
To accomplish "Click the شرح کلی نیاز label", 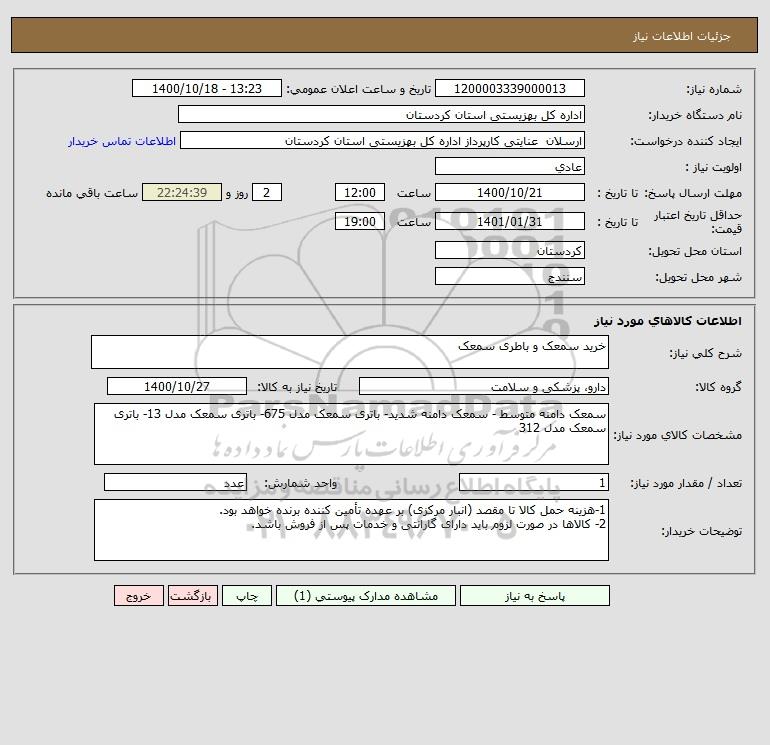I will (x=706, y=353).
